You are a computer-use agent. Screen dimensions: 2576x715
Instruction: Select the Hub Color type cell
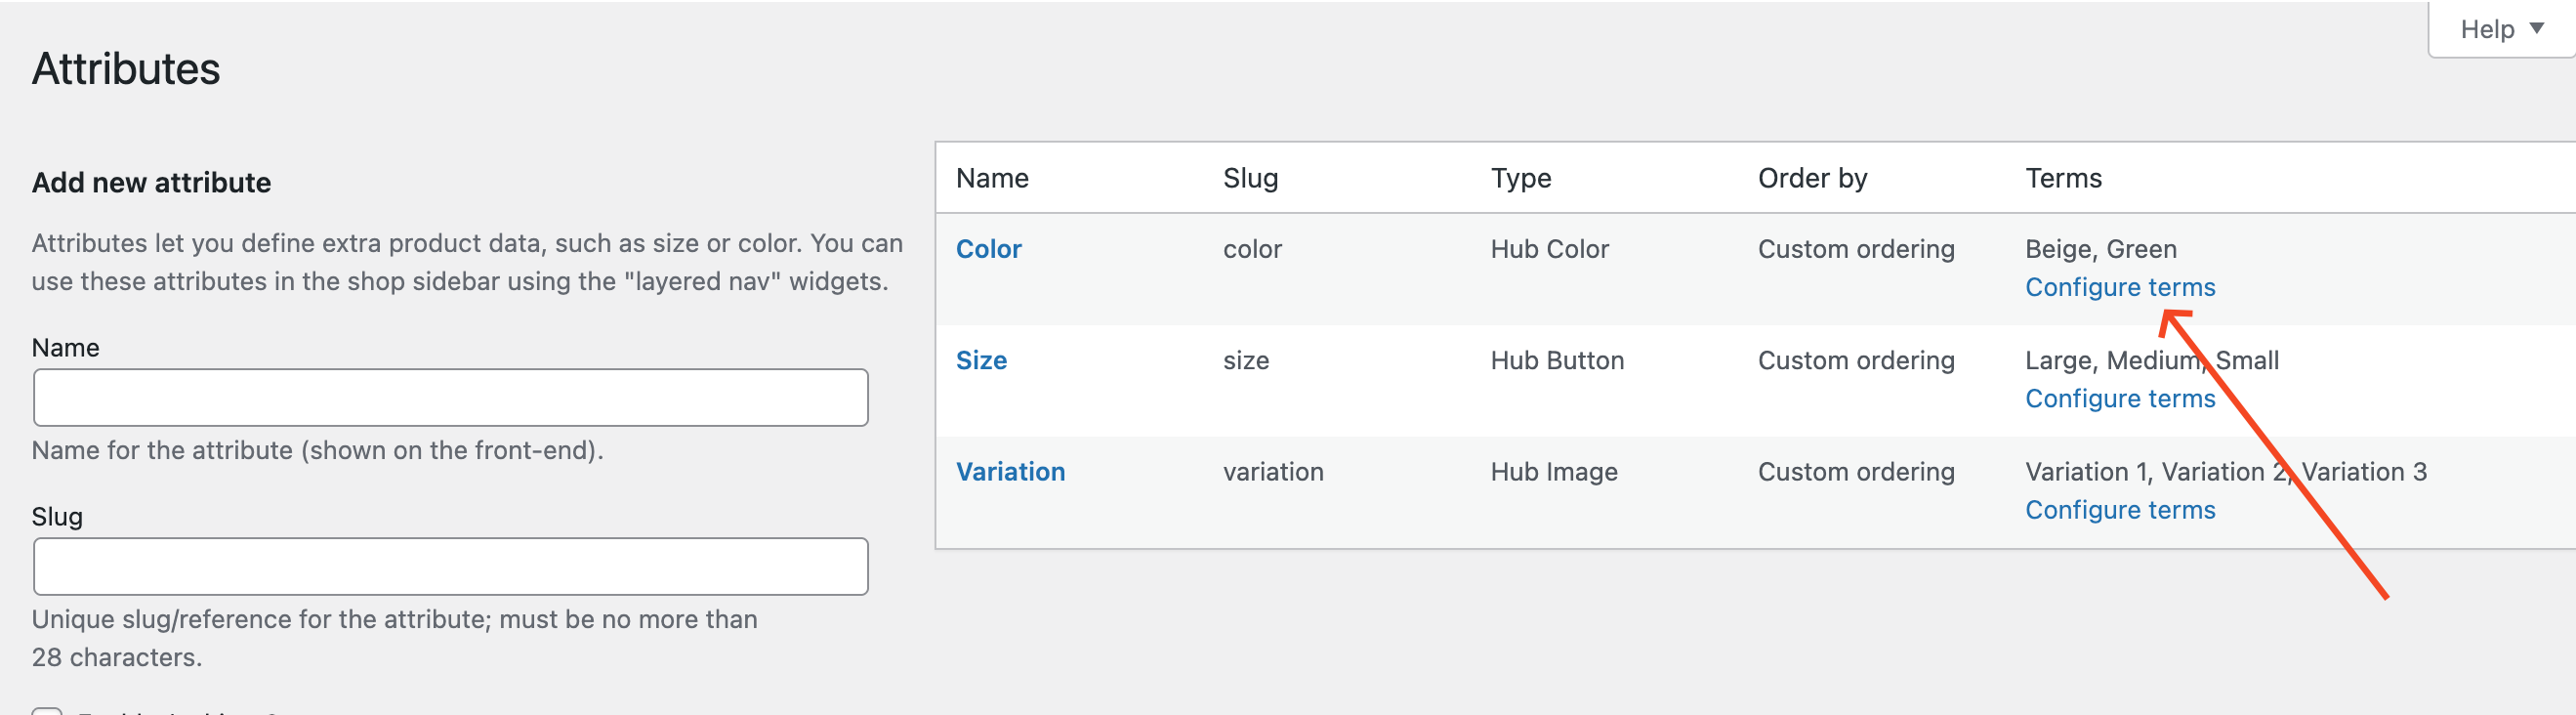tap(1549, 248)
